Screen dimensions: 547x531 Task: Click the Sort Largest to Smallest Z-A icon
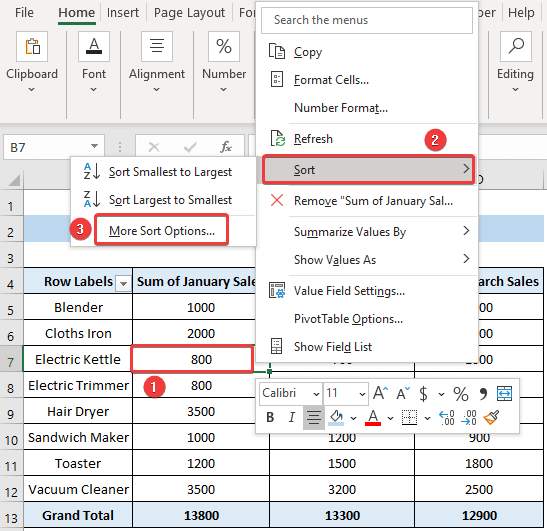[x=92, y=199]
